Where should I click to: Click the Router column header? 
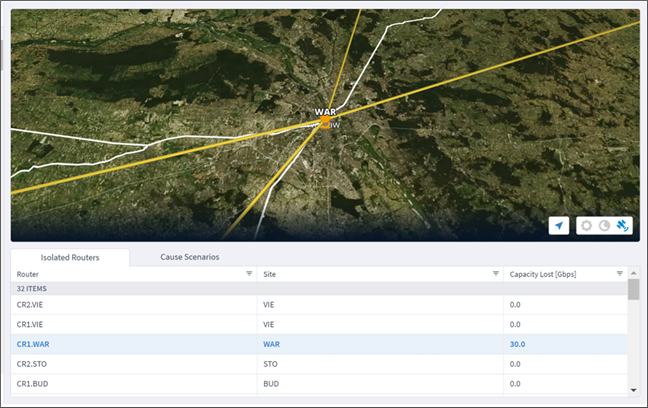coord(28,274)
